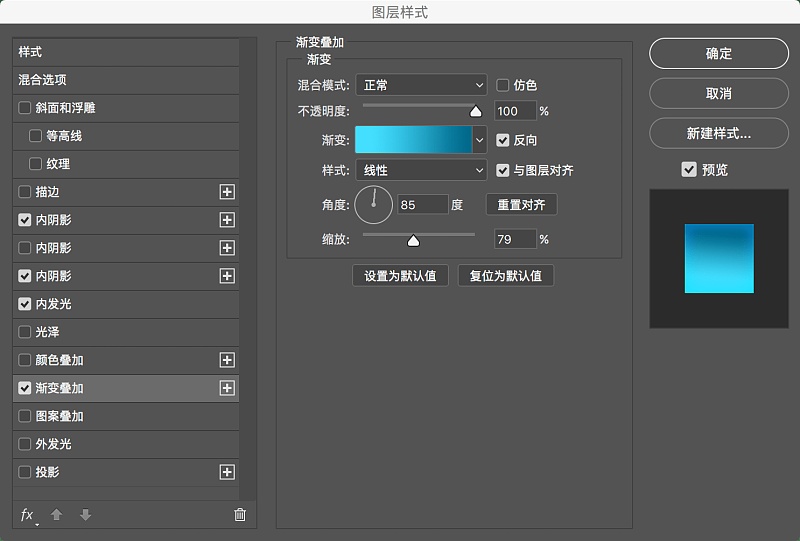Add another 颜色叠加 with its plus icon
The width and height of the screenshot is (800, 541).
tap(227, 360)
